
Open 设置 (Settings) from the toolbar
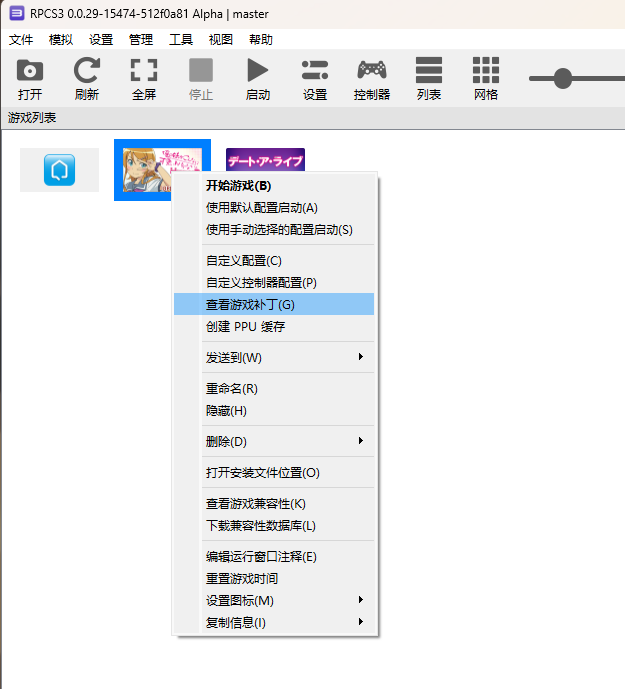click(x=315, y=71)
